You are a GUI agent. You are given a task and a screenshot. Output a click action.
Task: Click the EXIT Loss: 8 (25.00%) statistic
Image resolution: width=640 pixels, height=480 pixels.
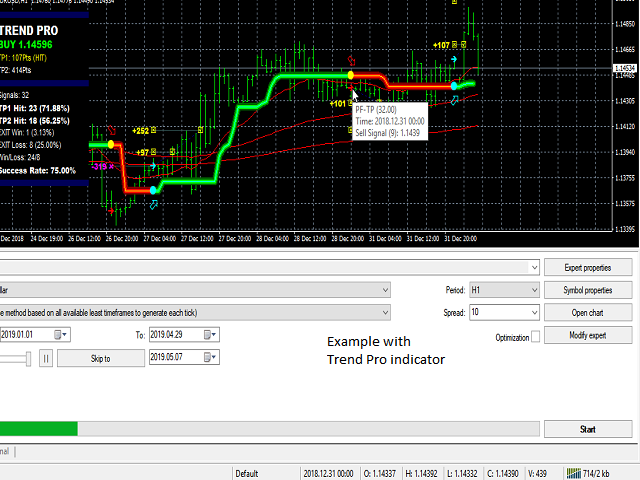pyautogui.click(x=31, y=145)
